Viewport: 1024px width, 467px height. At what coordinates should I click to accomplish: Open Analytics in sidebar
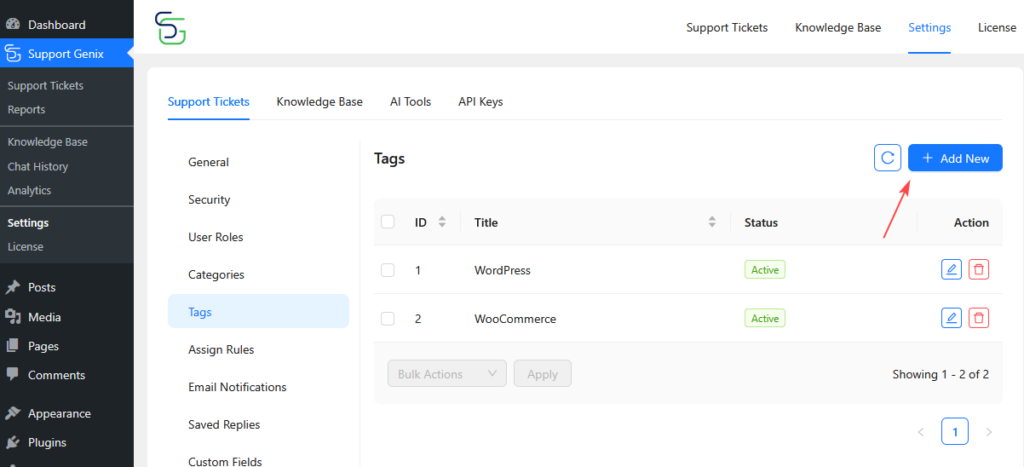point(29,191)
